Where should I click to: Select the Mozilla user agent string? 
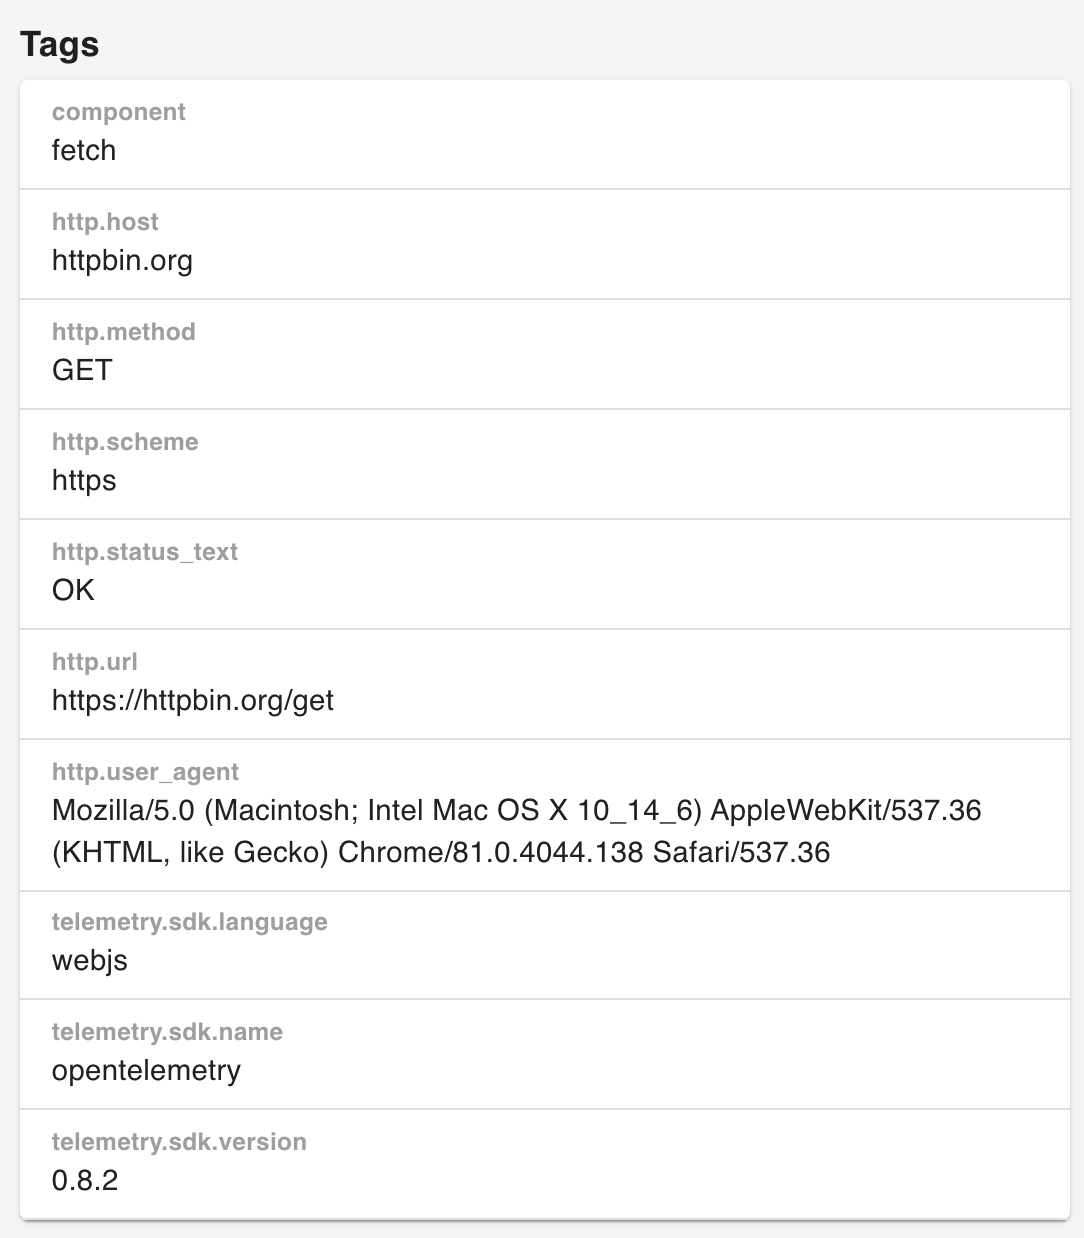tap(516, 830)
